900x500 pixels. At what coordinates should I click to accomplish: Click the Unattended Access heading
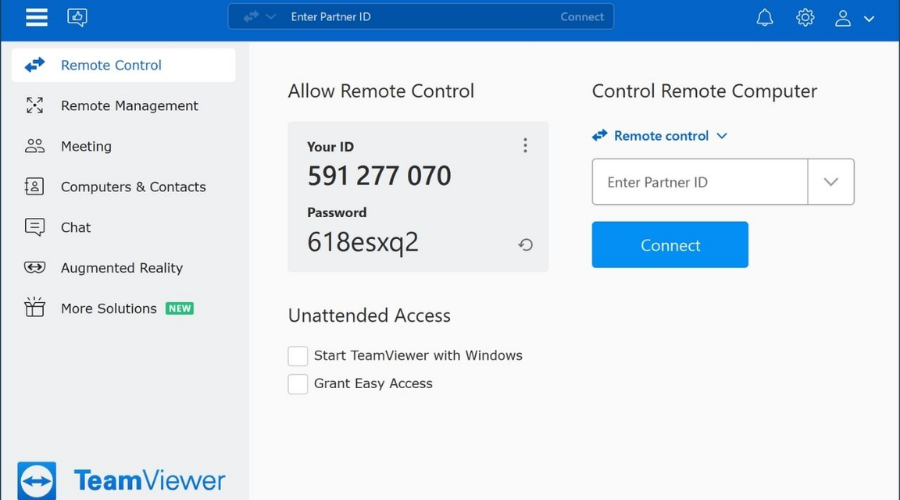click(x=369, y=315)
